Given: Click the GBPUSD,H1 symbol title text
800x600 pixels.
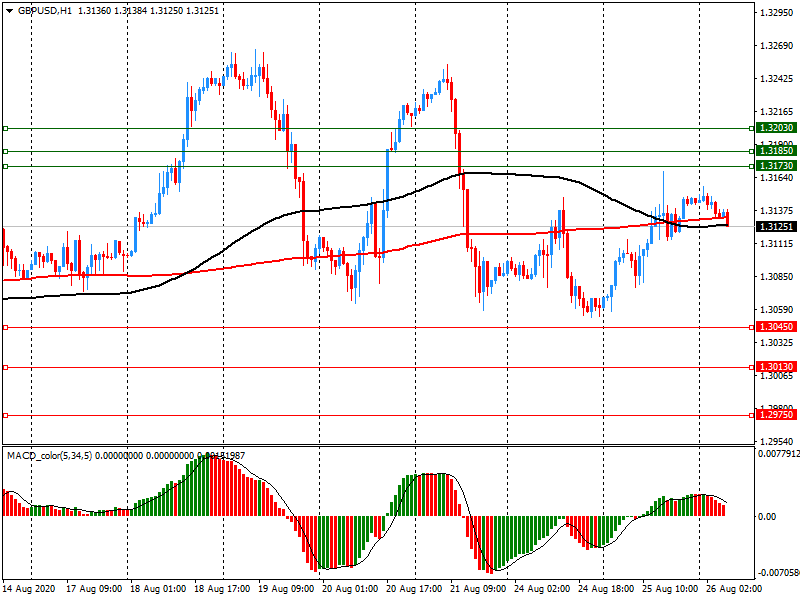Looking at the screenshot, I should click(44, 11).
